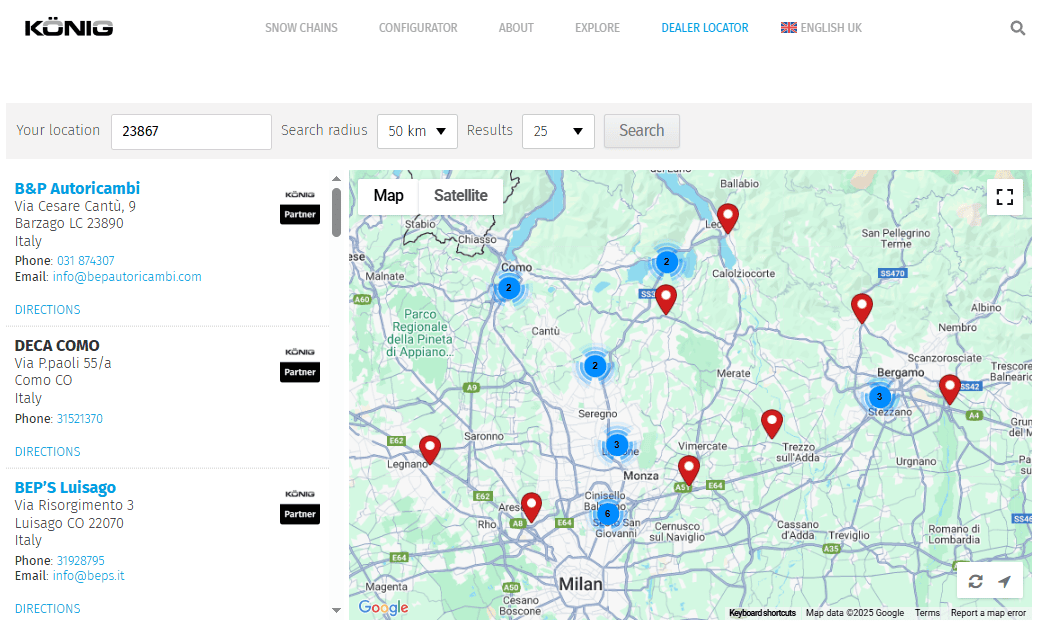This screenshot has width=1039, height=636.
Task: Select the red pin near Arese
Action: click(x=531, y=507)
